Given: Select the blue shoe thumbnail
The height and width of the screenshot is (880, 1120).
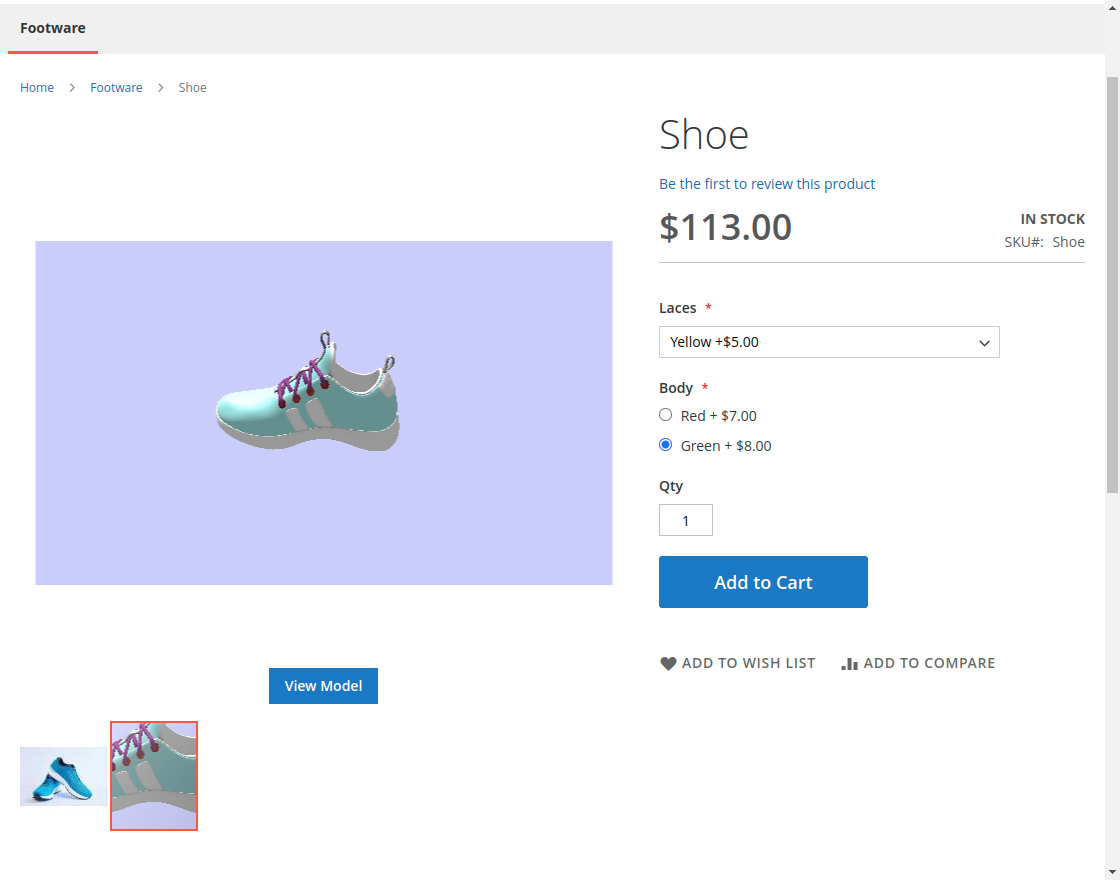Looking at the screenshot, I should pyautogui.click(x=63, y=776).
